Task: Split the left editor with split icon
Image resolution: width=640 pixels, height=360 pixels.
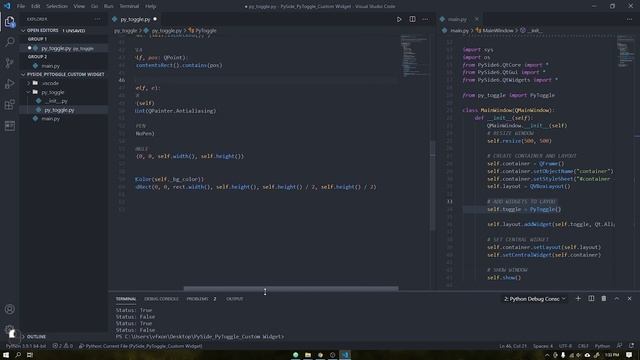Action: (413, 19)
